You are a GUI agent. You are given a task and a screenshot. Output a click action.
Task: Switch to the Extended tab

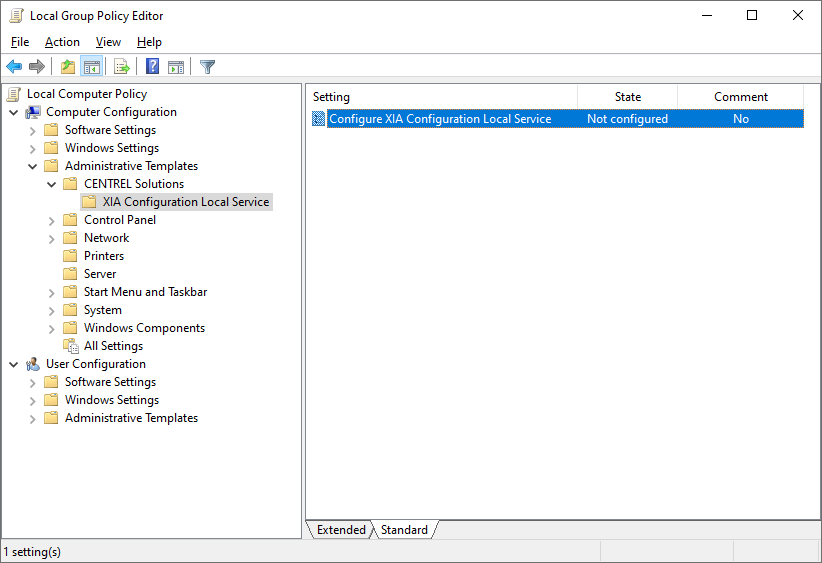pyautogui.click(x=341, y=530)
